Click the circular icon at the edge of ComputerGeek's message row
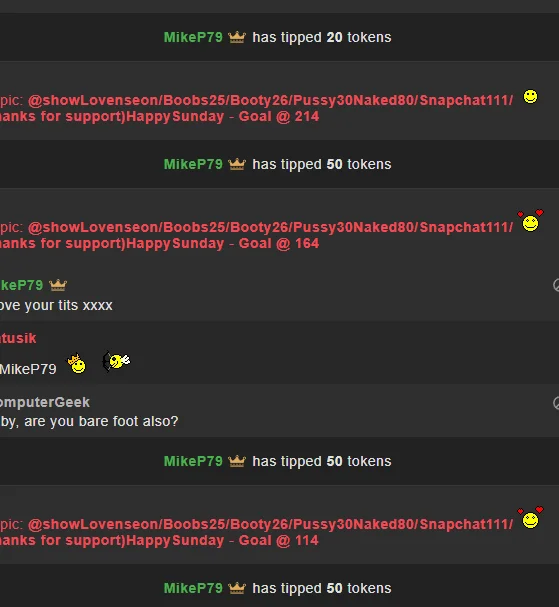 556,403
